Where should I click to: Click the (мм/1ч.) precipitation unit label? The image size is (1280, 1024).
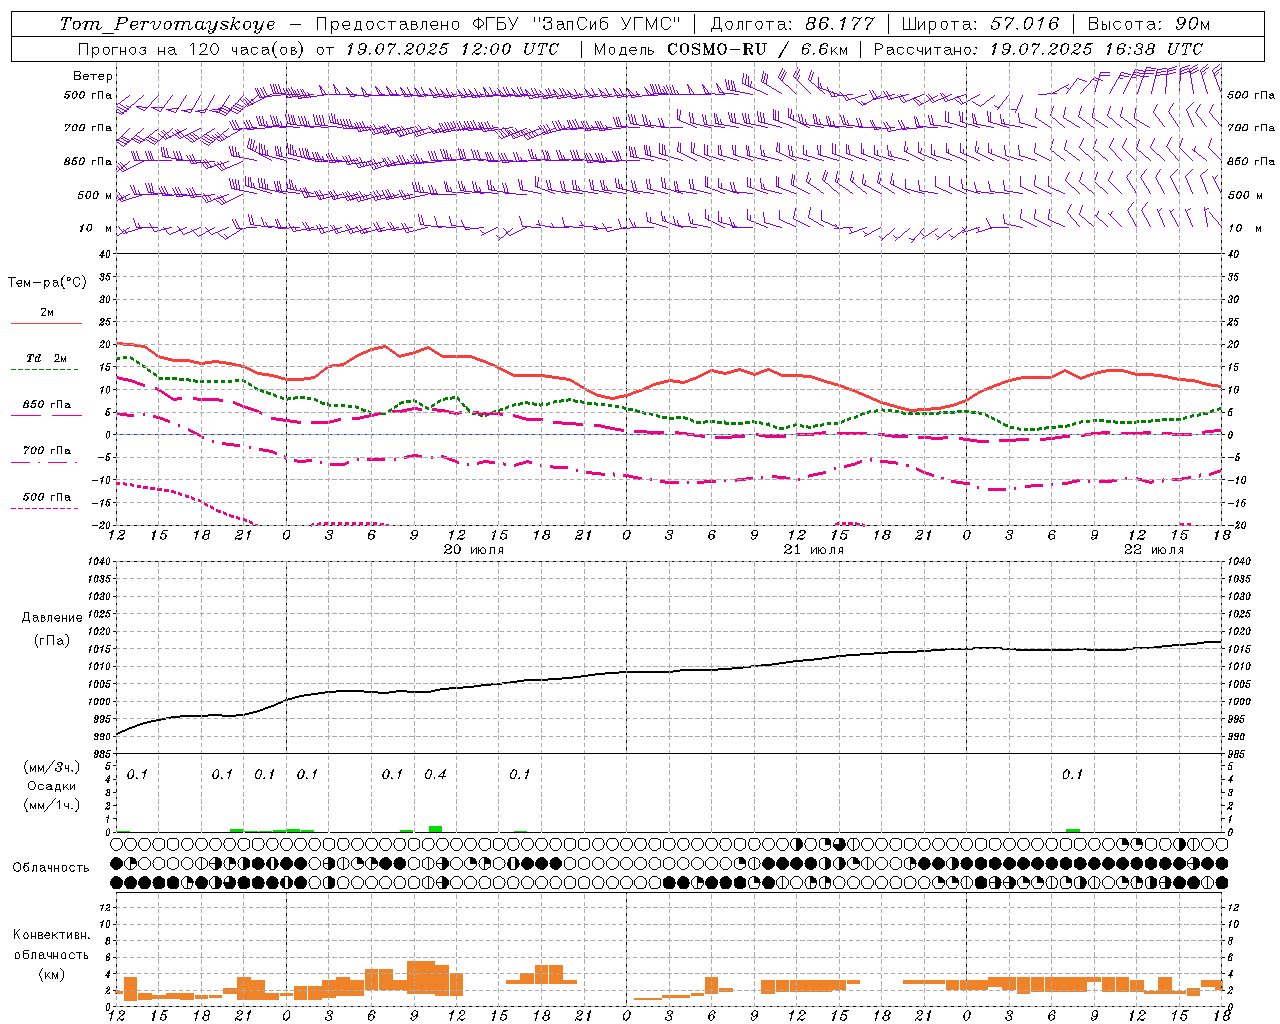(x=52, y=805)
